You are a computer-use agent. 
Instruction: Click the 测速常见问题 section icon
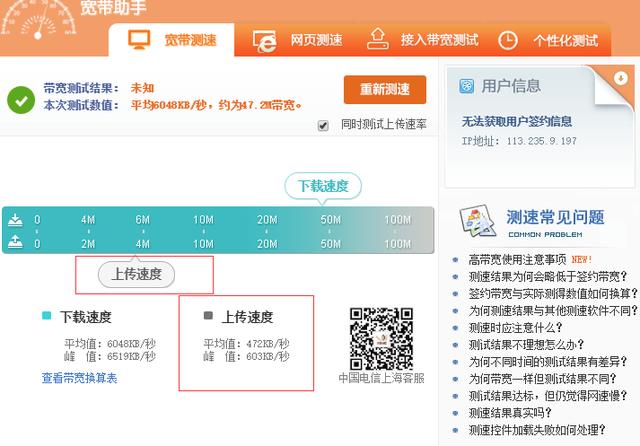click(478, 221)
